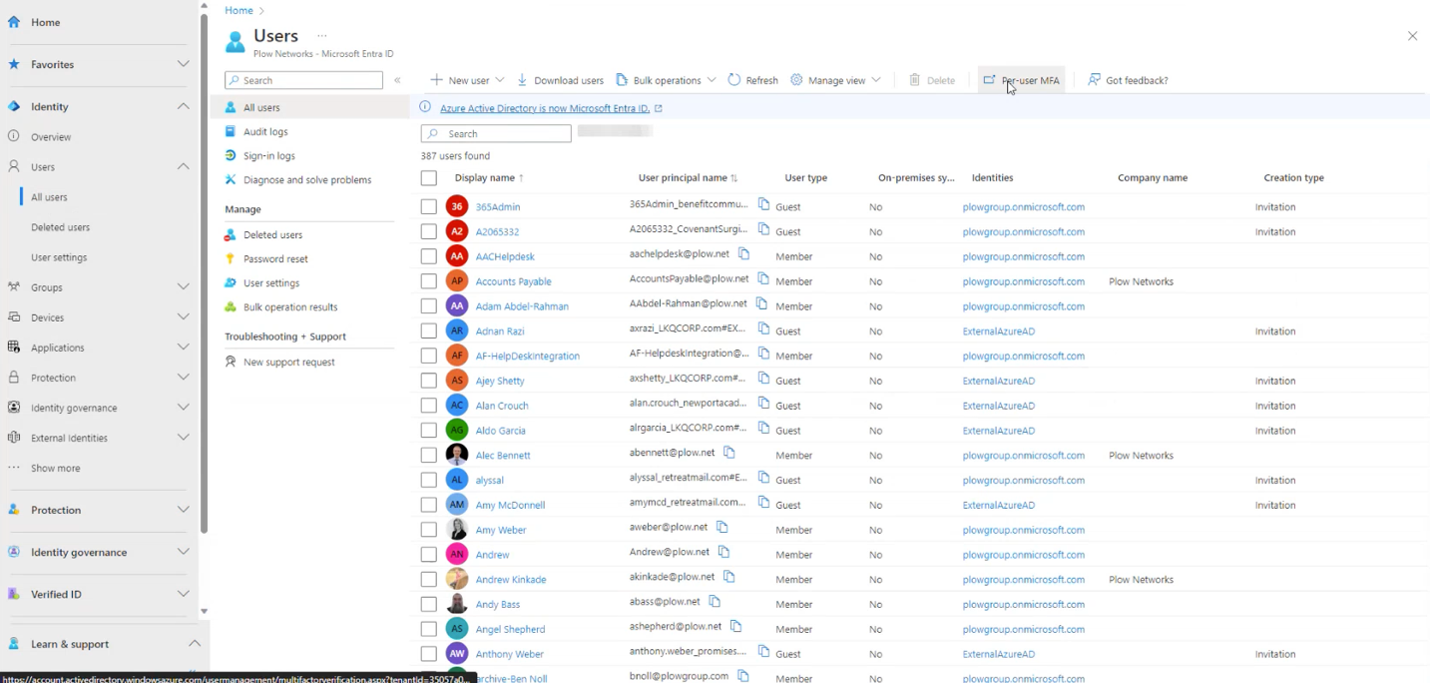Click the Users blade header icon
The height and width of the screenshot is (687, 1430).
pos(235,42)
